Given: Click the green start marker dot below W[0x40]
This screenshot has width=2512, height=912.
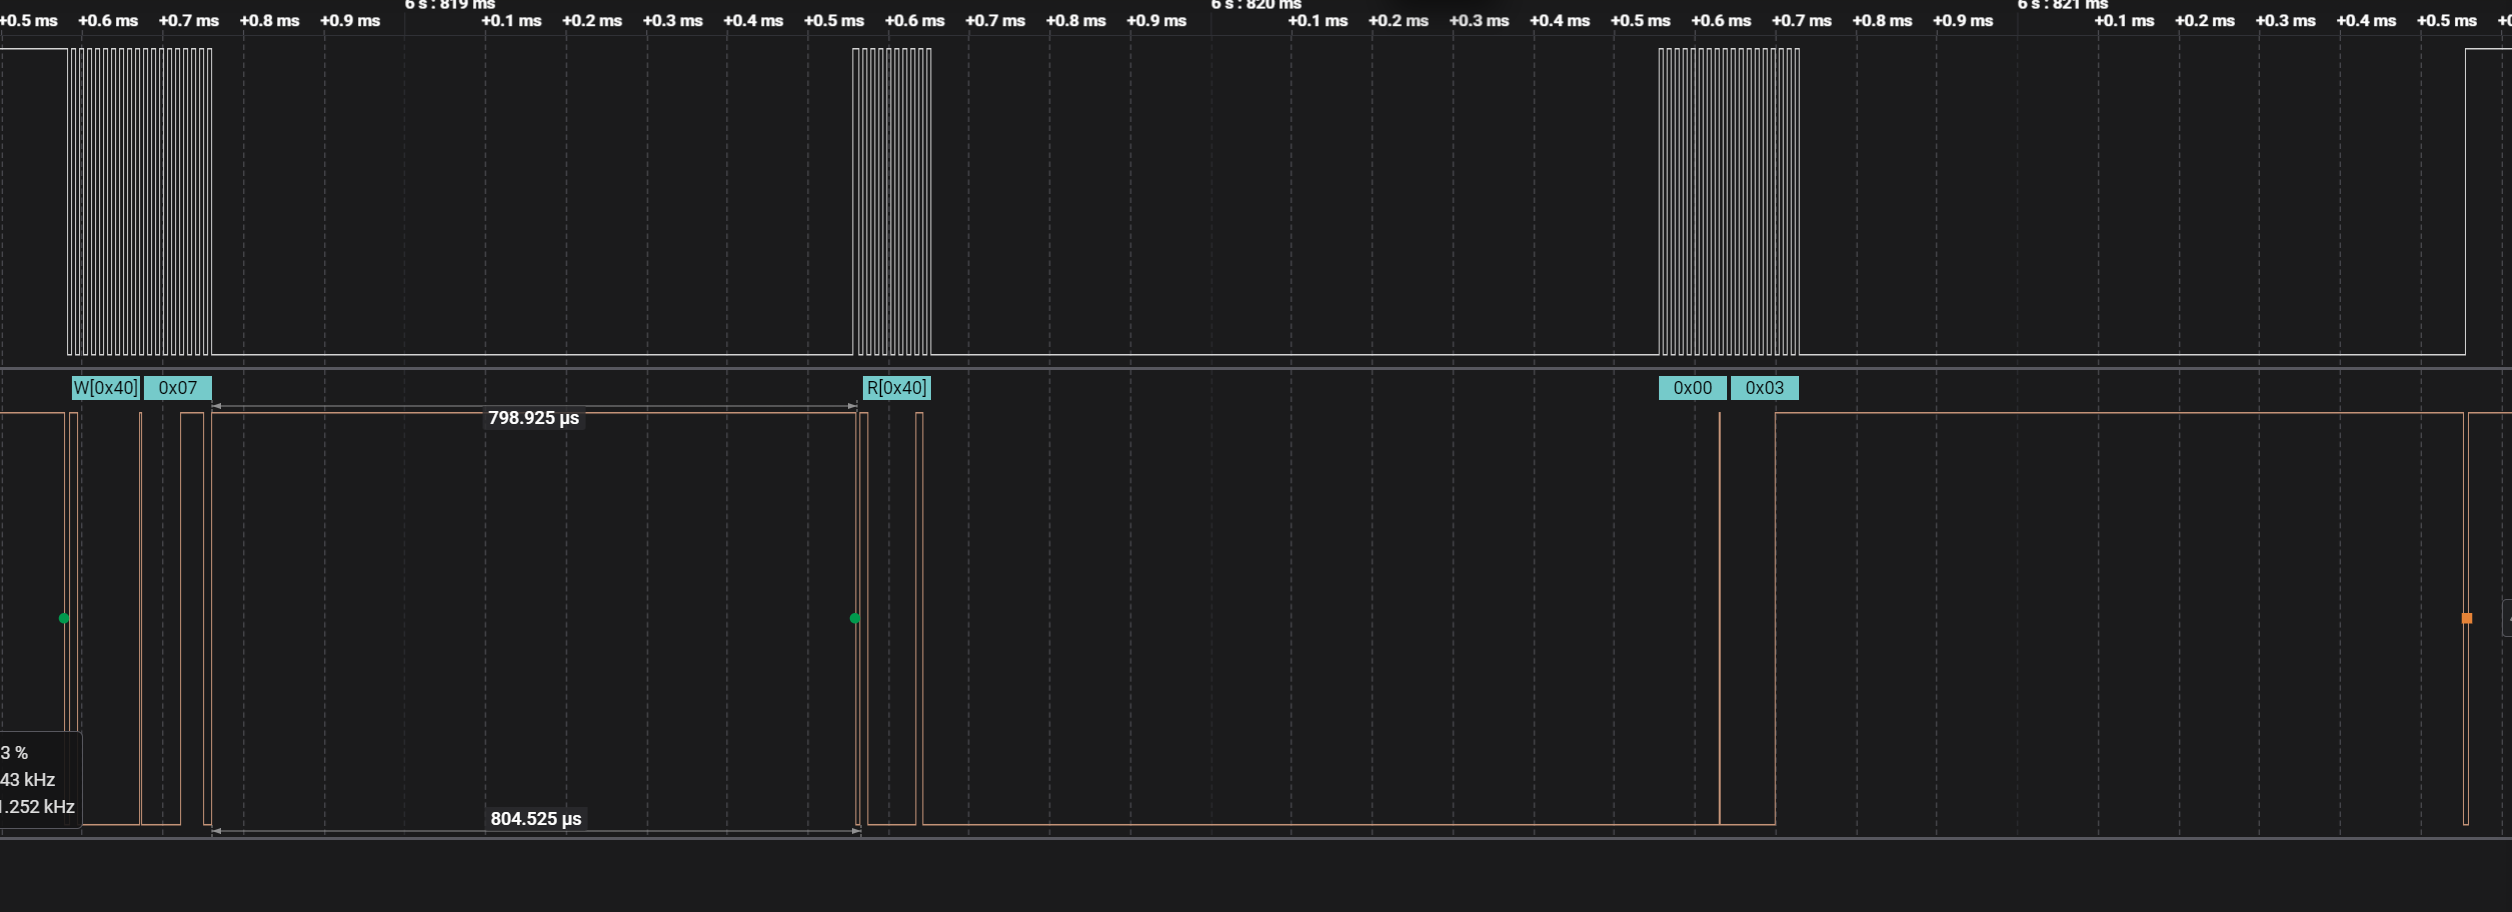Looking at the screenshot, I should coord(64,618).
